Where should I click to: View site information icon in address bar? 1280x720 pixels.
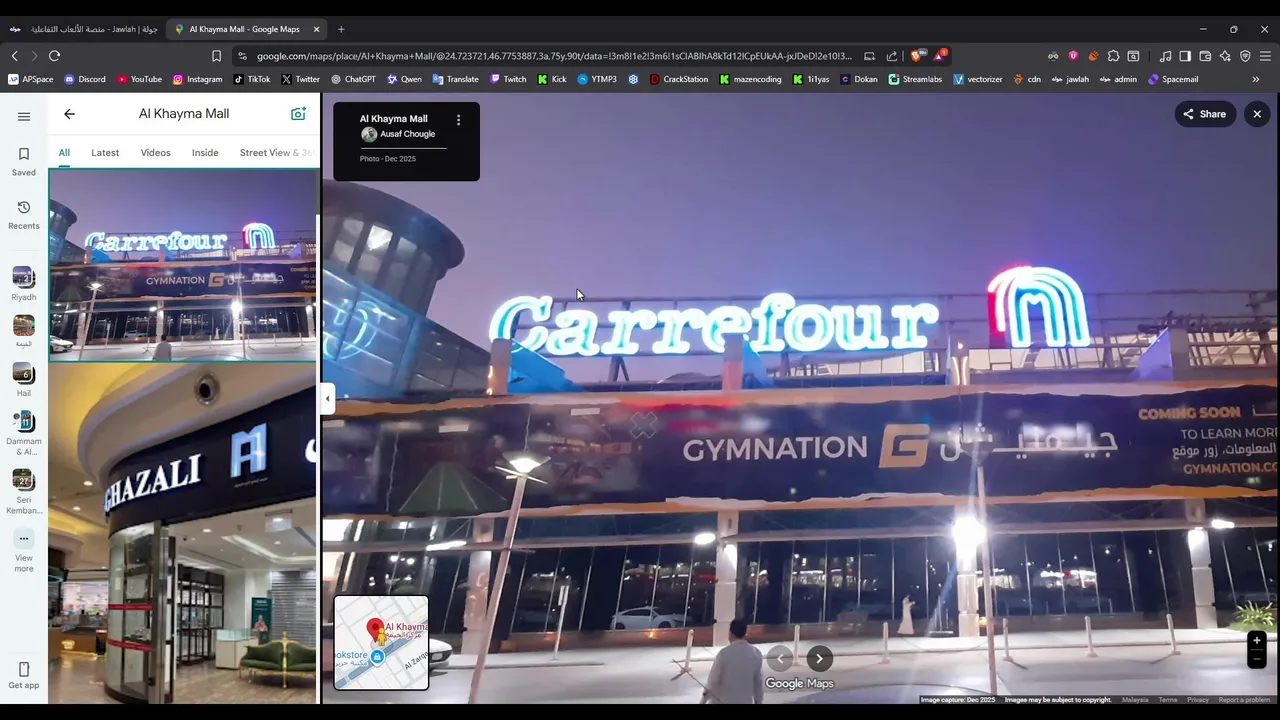[x=242, y=56]
